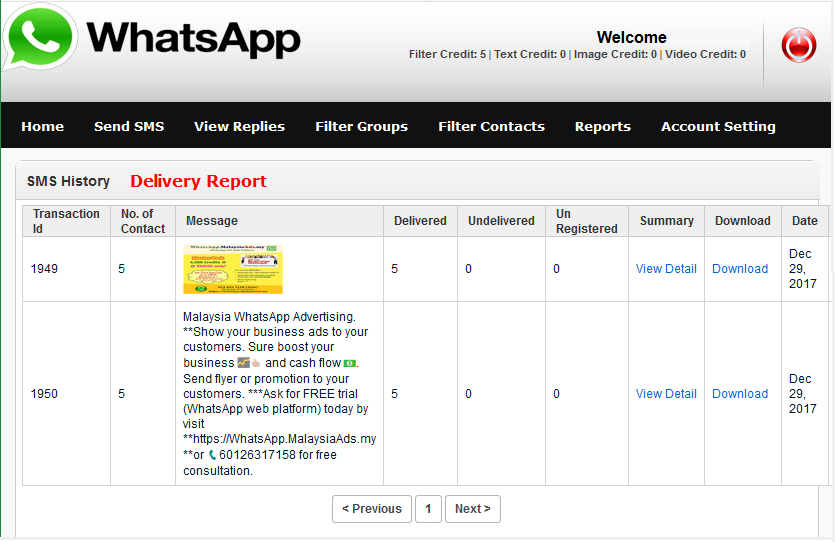Screen dimensions: 837x542
Task: Select Filter Contacts menu item
Action: tap(492, 127)
